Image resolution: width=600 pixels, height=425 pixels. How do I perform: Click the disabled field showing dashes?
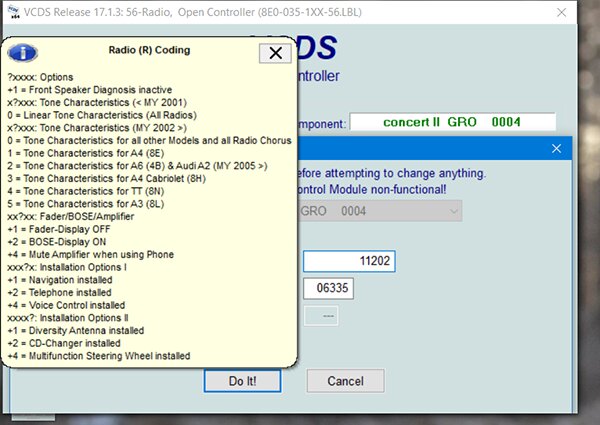click(321, 316)
